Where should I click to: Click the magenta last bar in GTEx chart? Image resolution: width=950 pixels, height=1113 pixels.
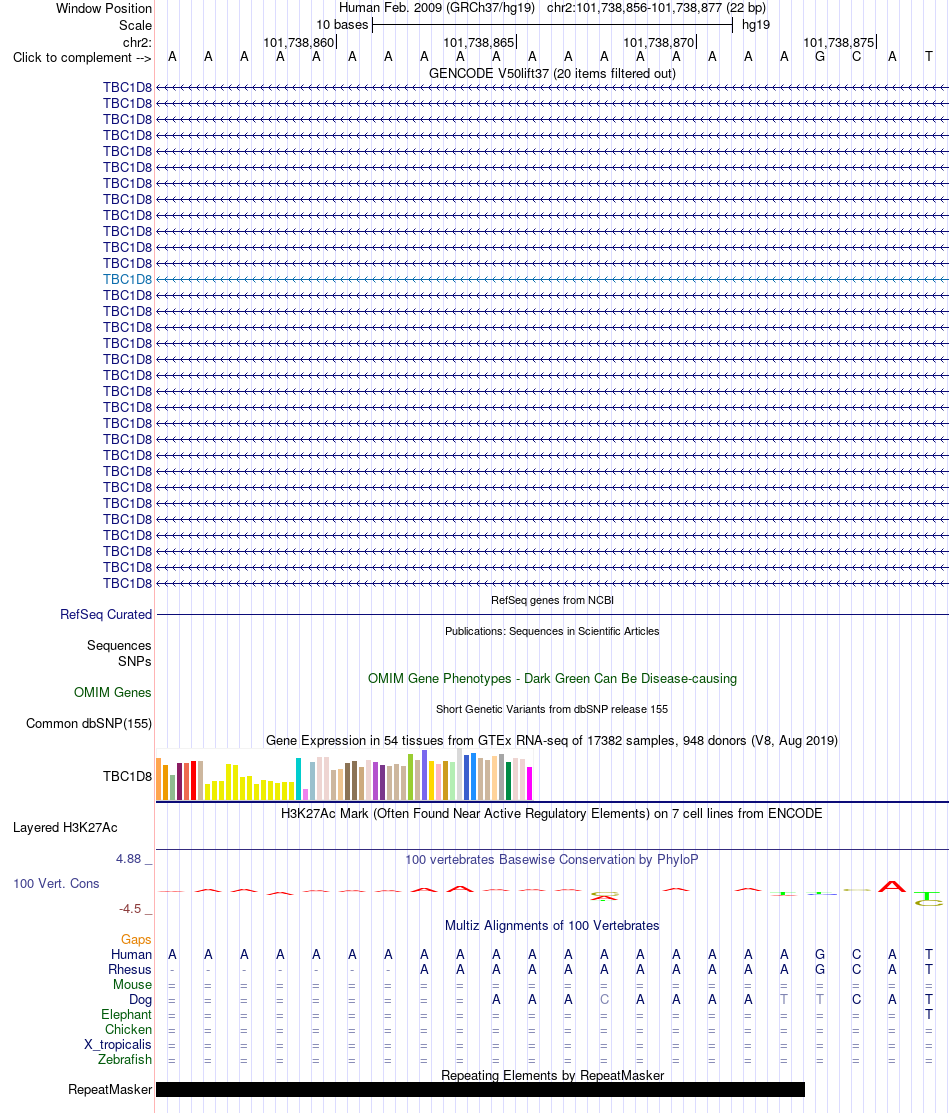click(530, 784)
